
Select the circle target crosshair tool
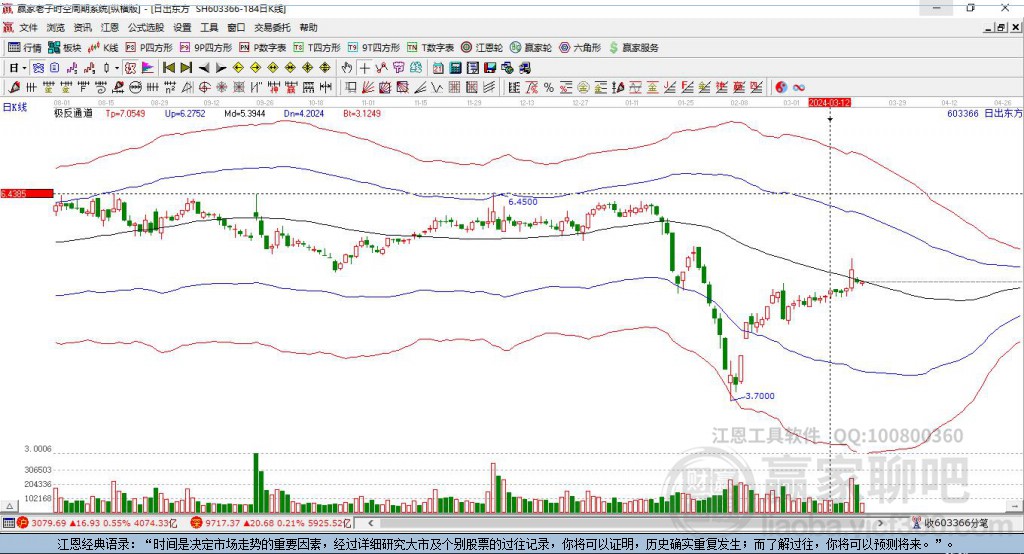point(204,88)
